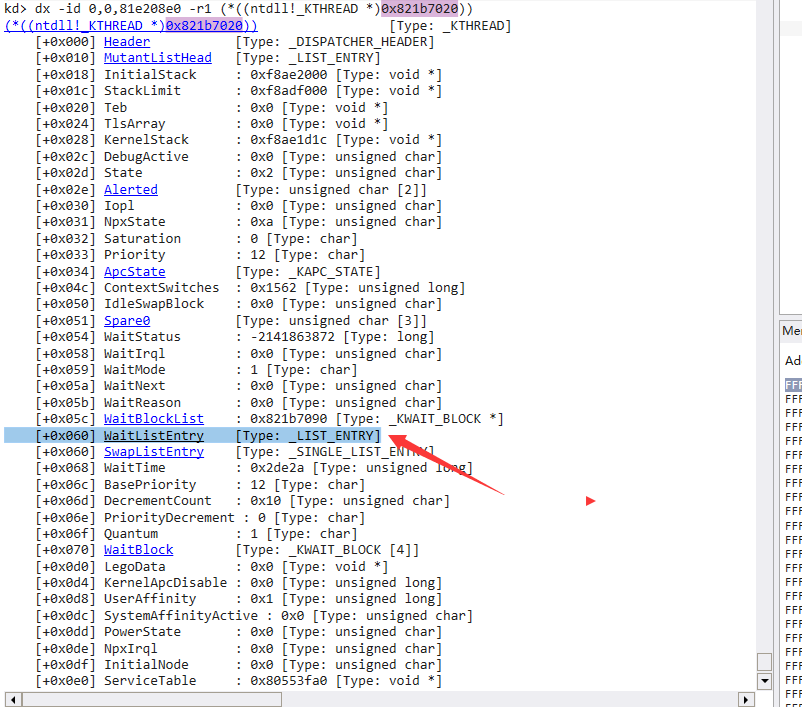Viewport: 802px width, 707px height.
Task: Click the ServiceTable value 0x80553fa0
Action: tap(288, 681)
